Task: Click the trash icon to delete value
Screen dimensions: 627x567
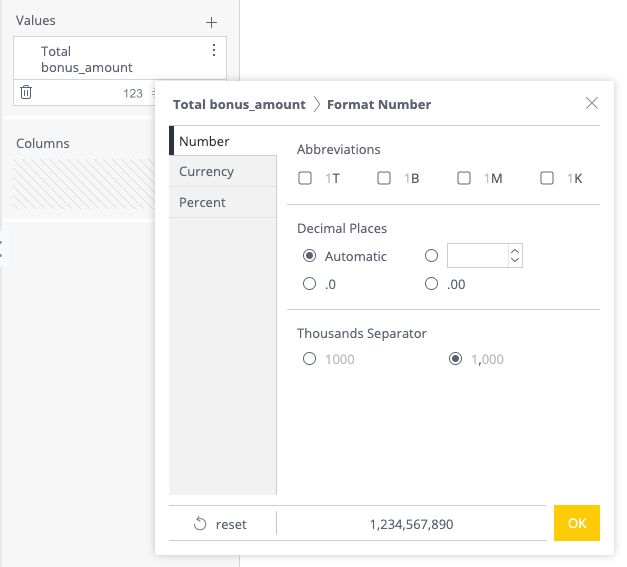Action: click(26, 92)
